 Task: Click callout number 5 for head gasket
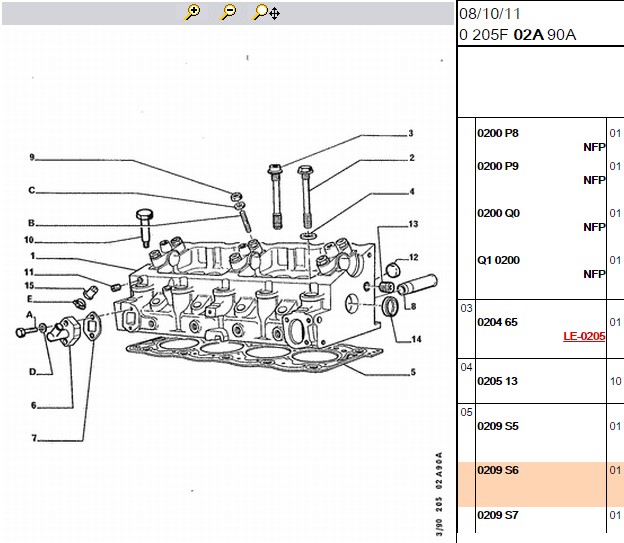413,372
